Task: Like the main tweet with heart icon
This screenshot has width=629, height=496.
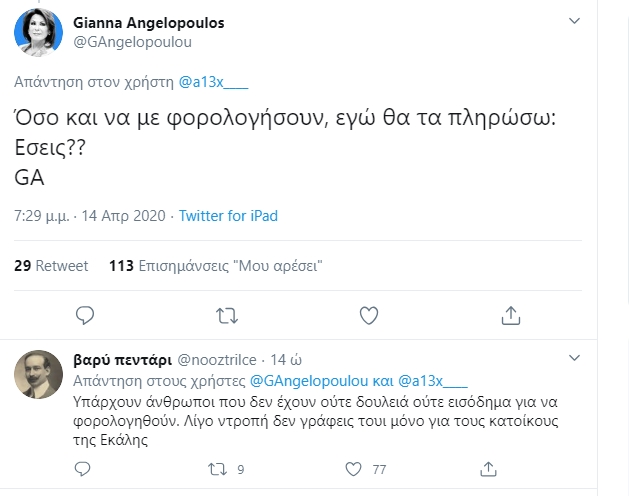Action: (369, 315)
